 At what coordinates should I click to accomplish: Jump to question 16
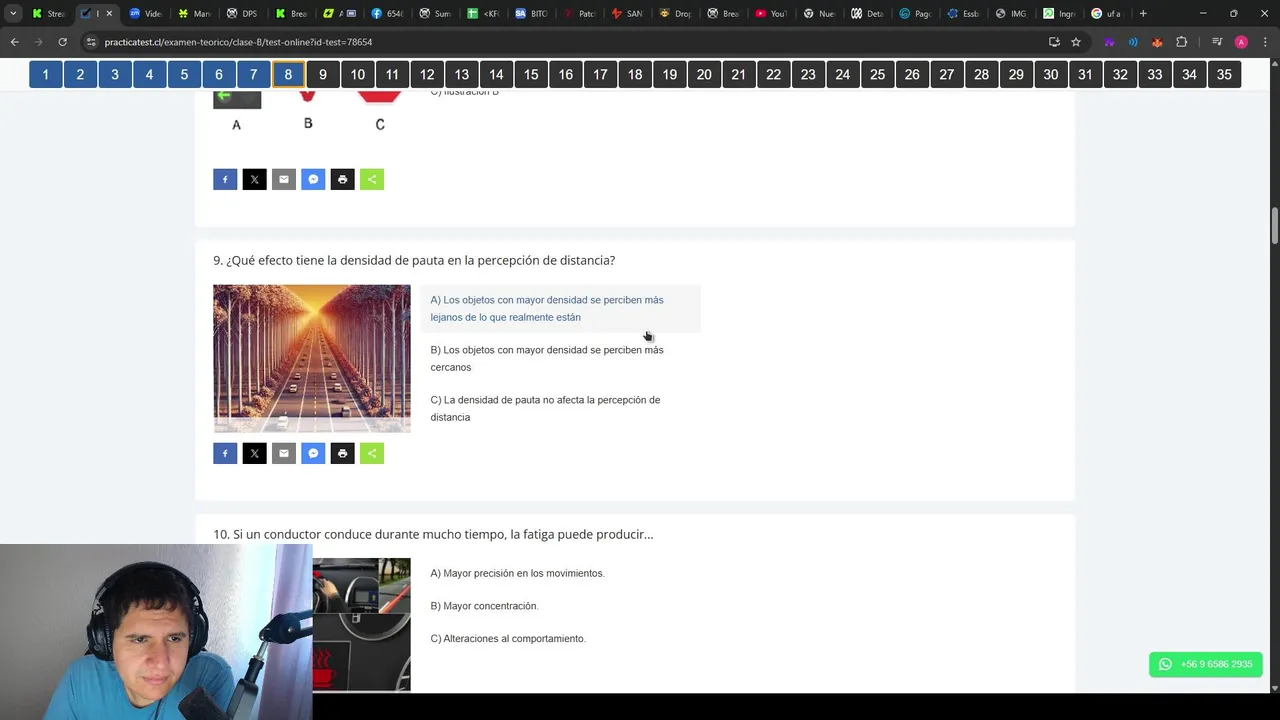[x=565, y=74]
